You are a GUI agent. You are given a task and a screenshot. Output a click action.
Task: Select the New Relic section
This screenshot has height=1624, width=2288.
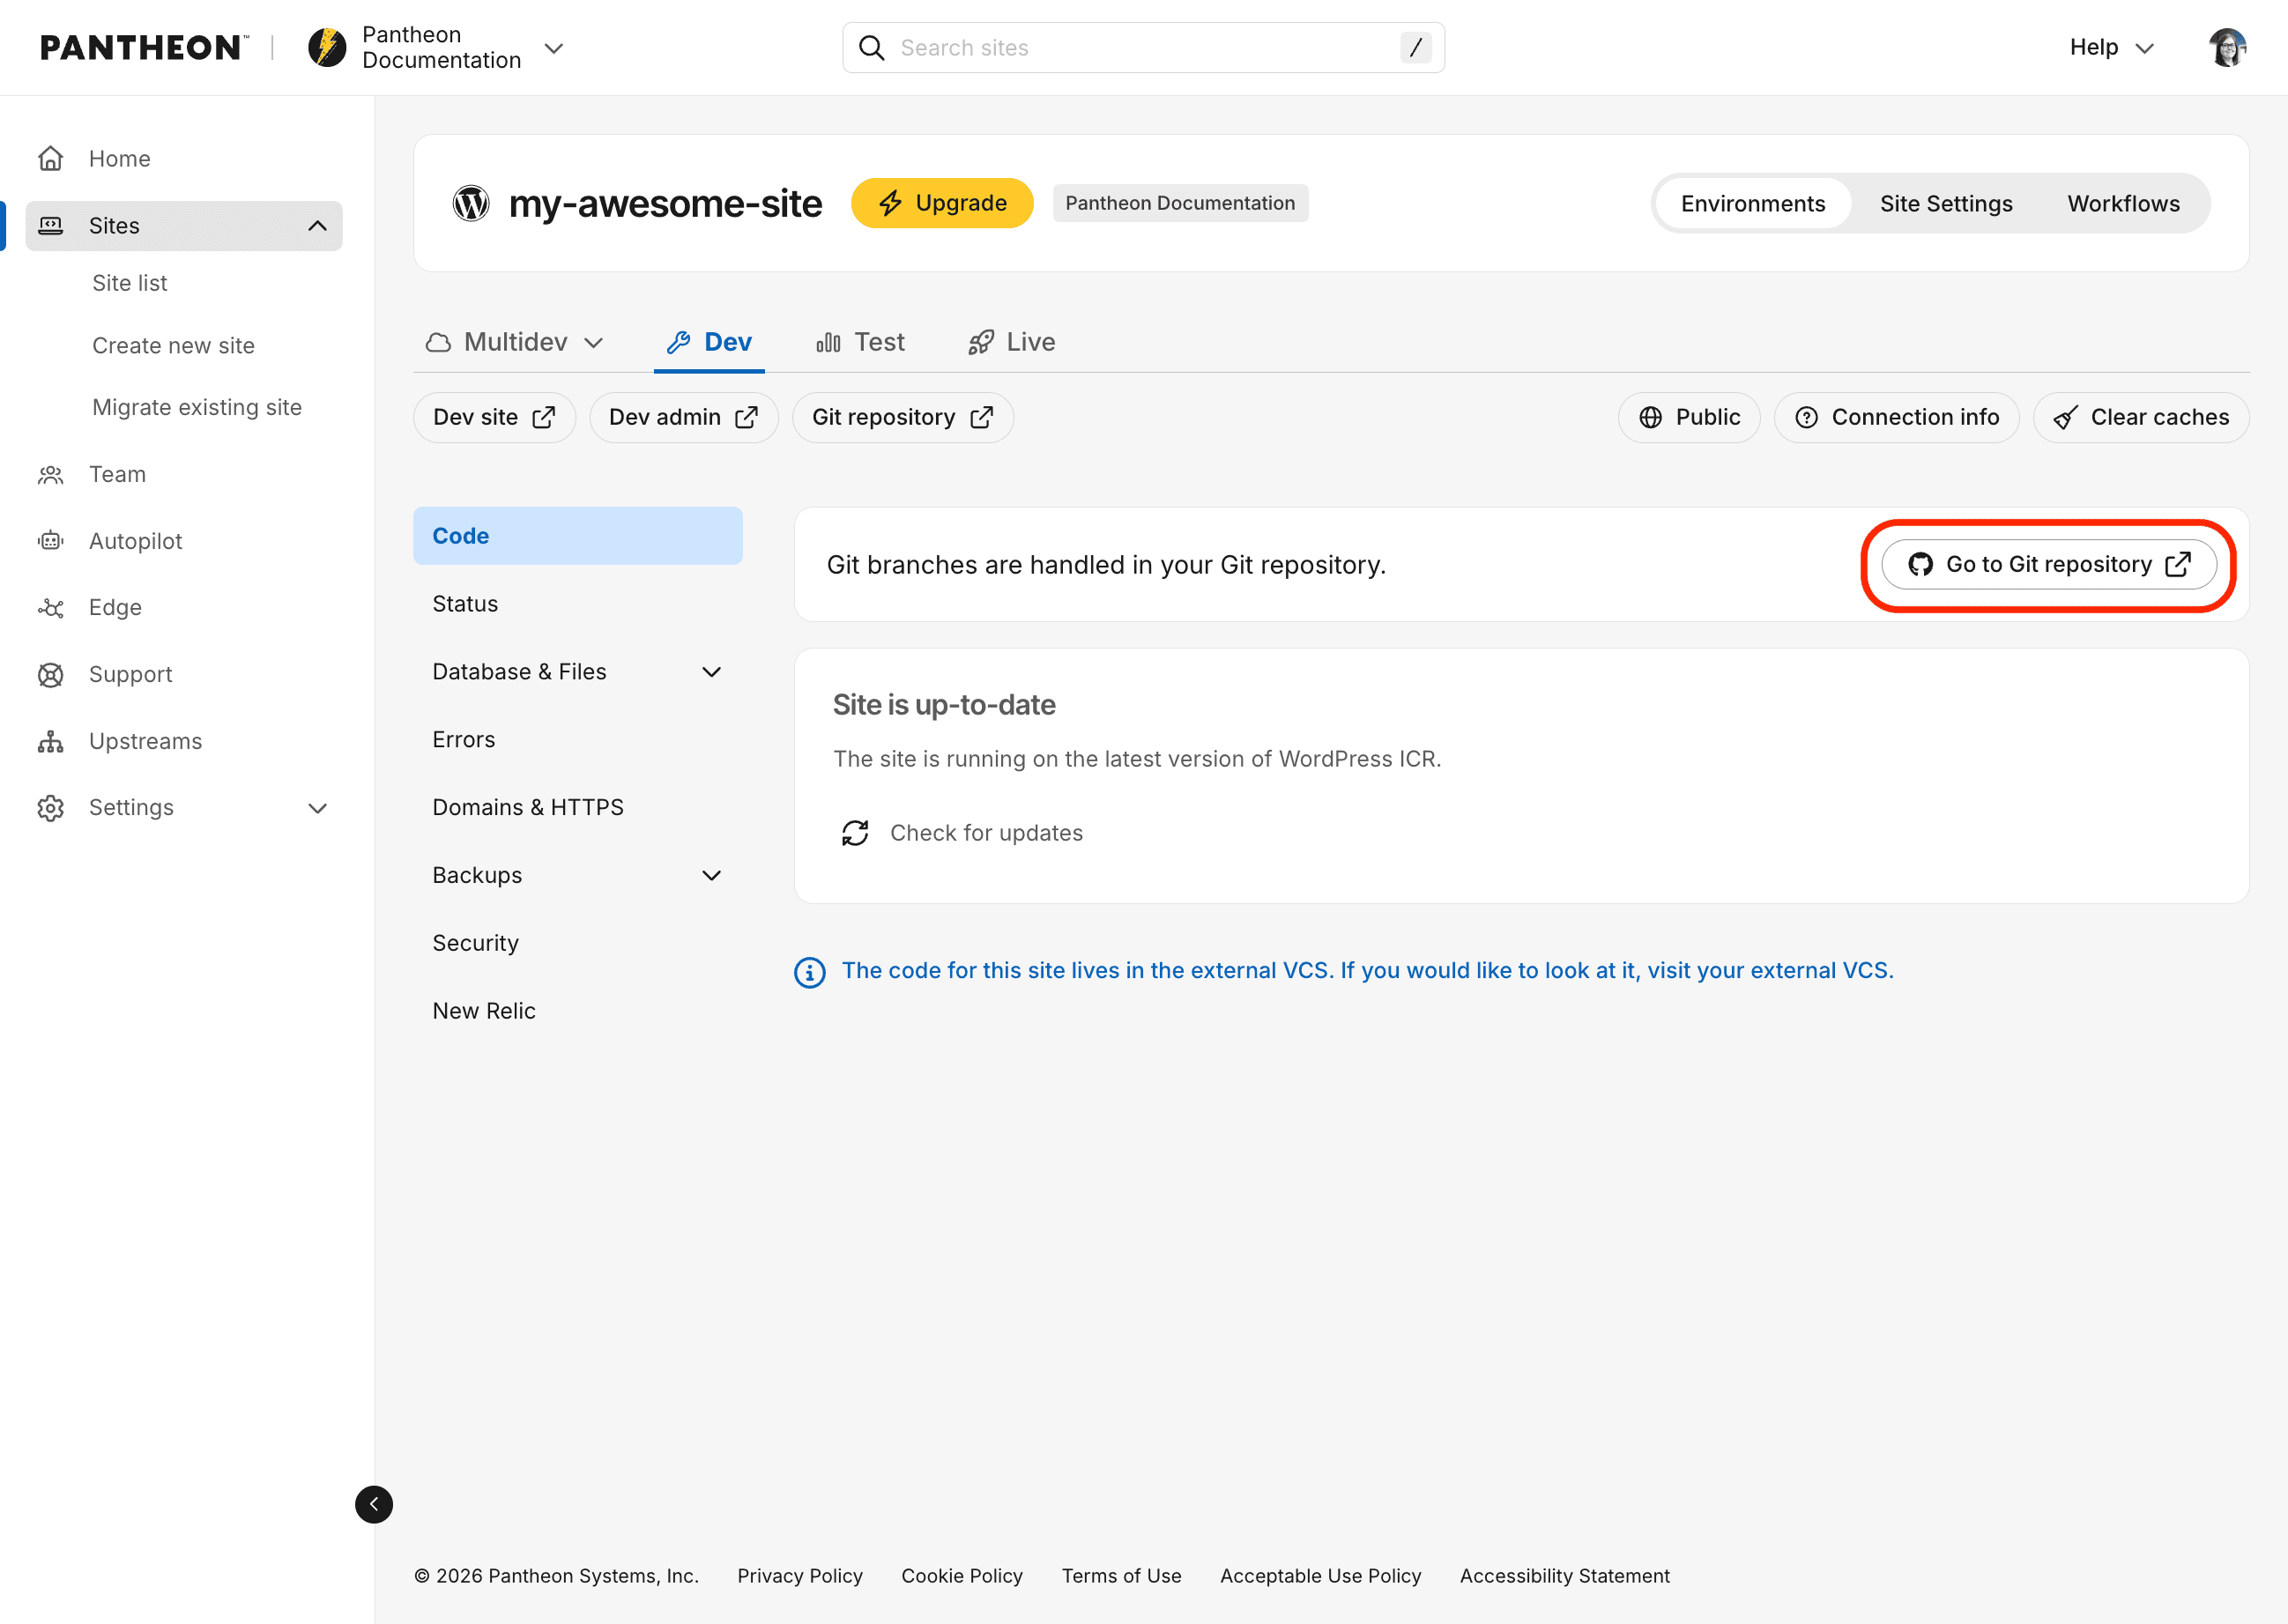[578, 1012]
